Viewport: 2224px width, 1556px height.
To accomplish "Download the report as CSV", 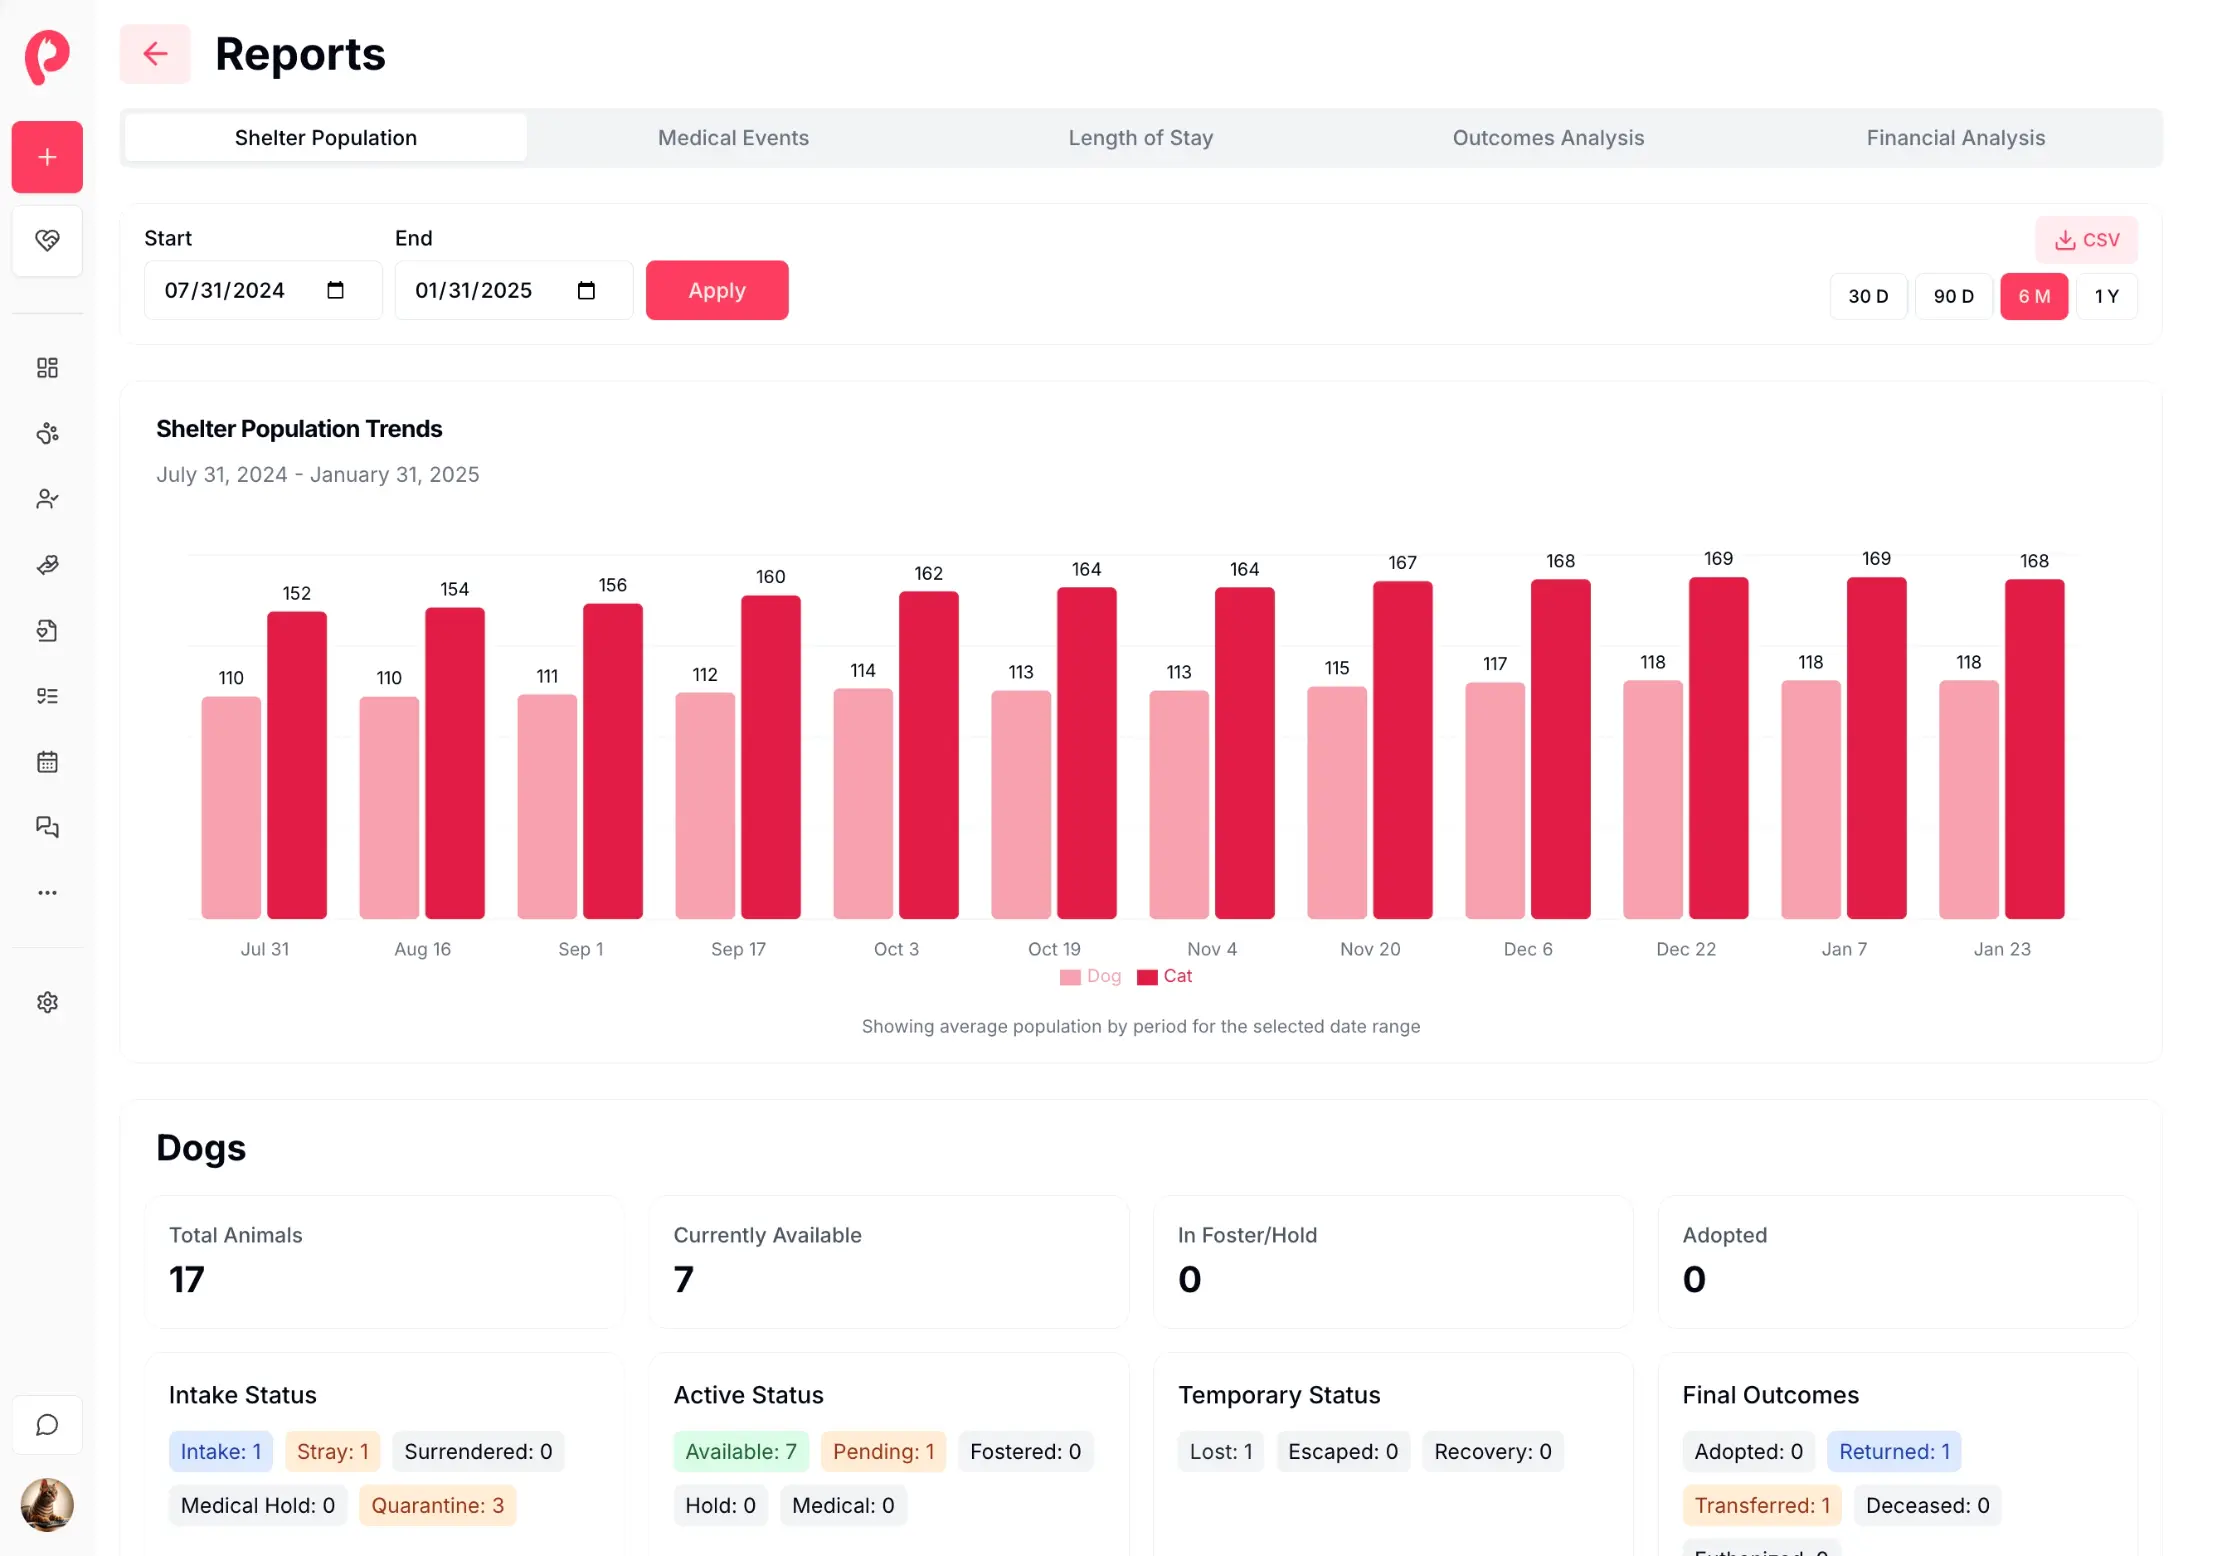I will coord(2087,240).
